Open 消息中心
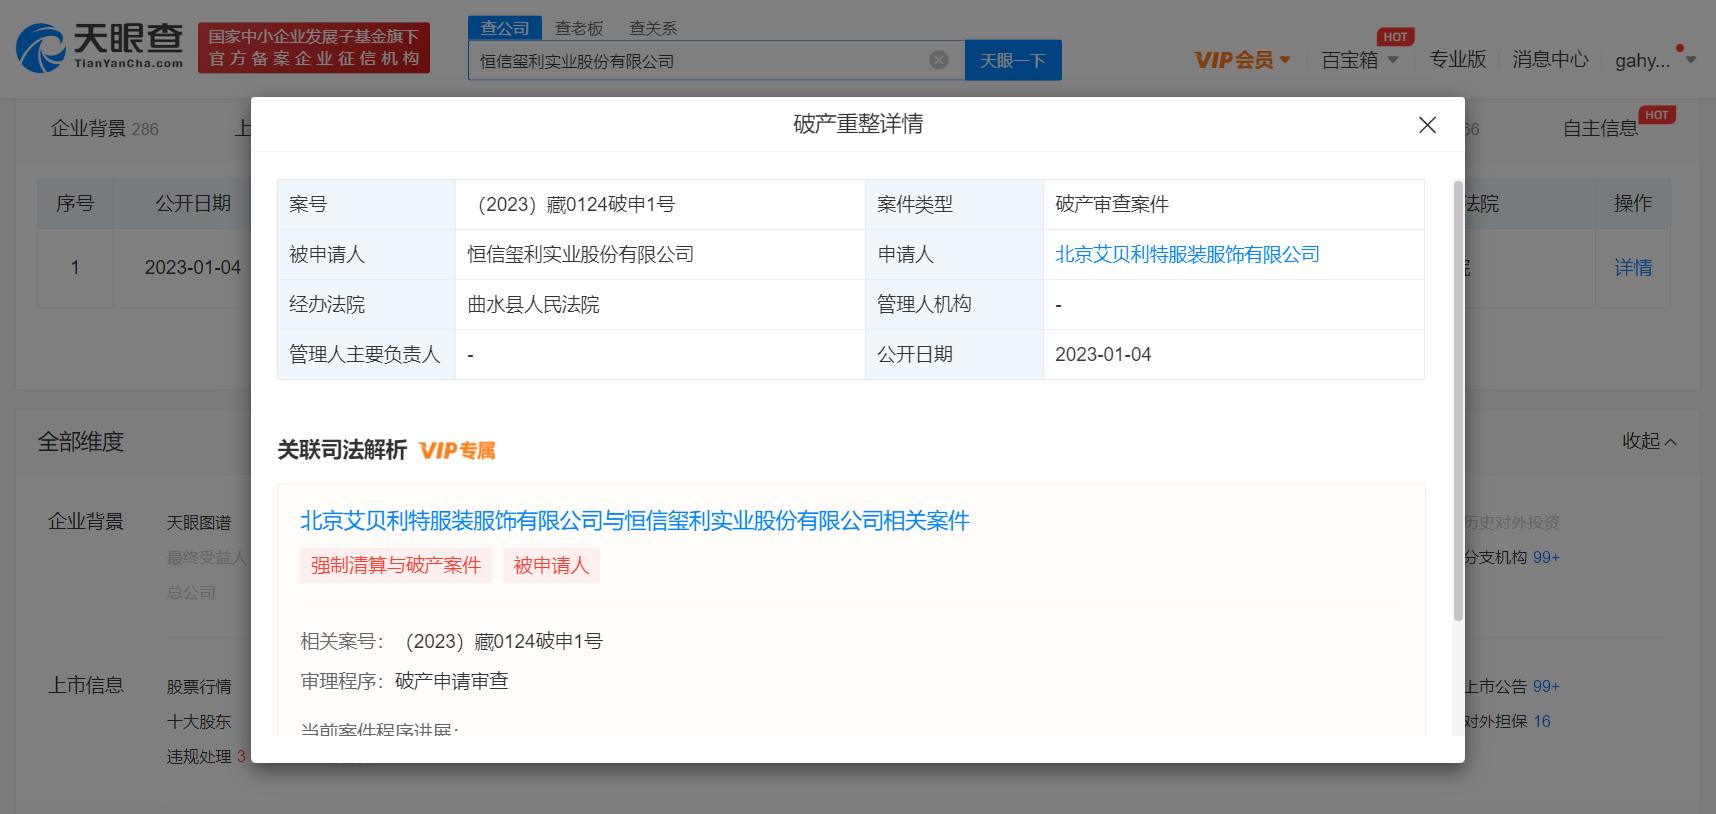 click(1550, 60)
